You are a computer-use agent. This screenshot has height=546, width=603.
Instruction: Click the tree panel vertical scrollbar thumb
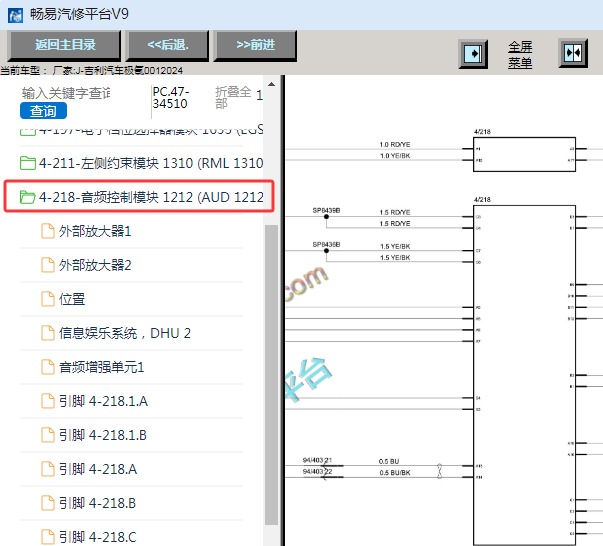pos(272,375)
